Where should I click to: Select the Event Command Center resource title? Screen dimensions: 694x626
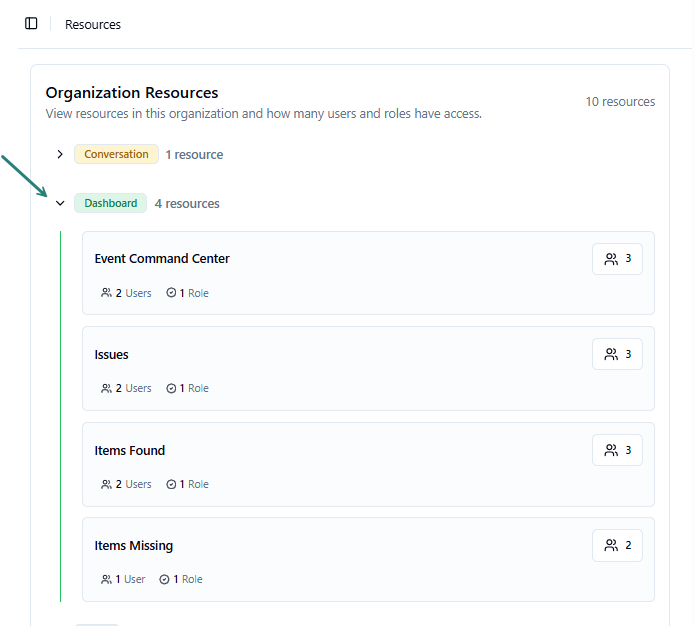tap(162, 259)
